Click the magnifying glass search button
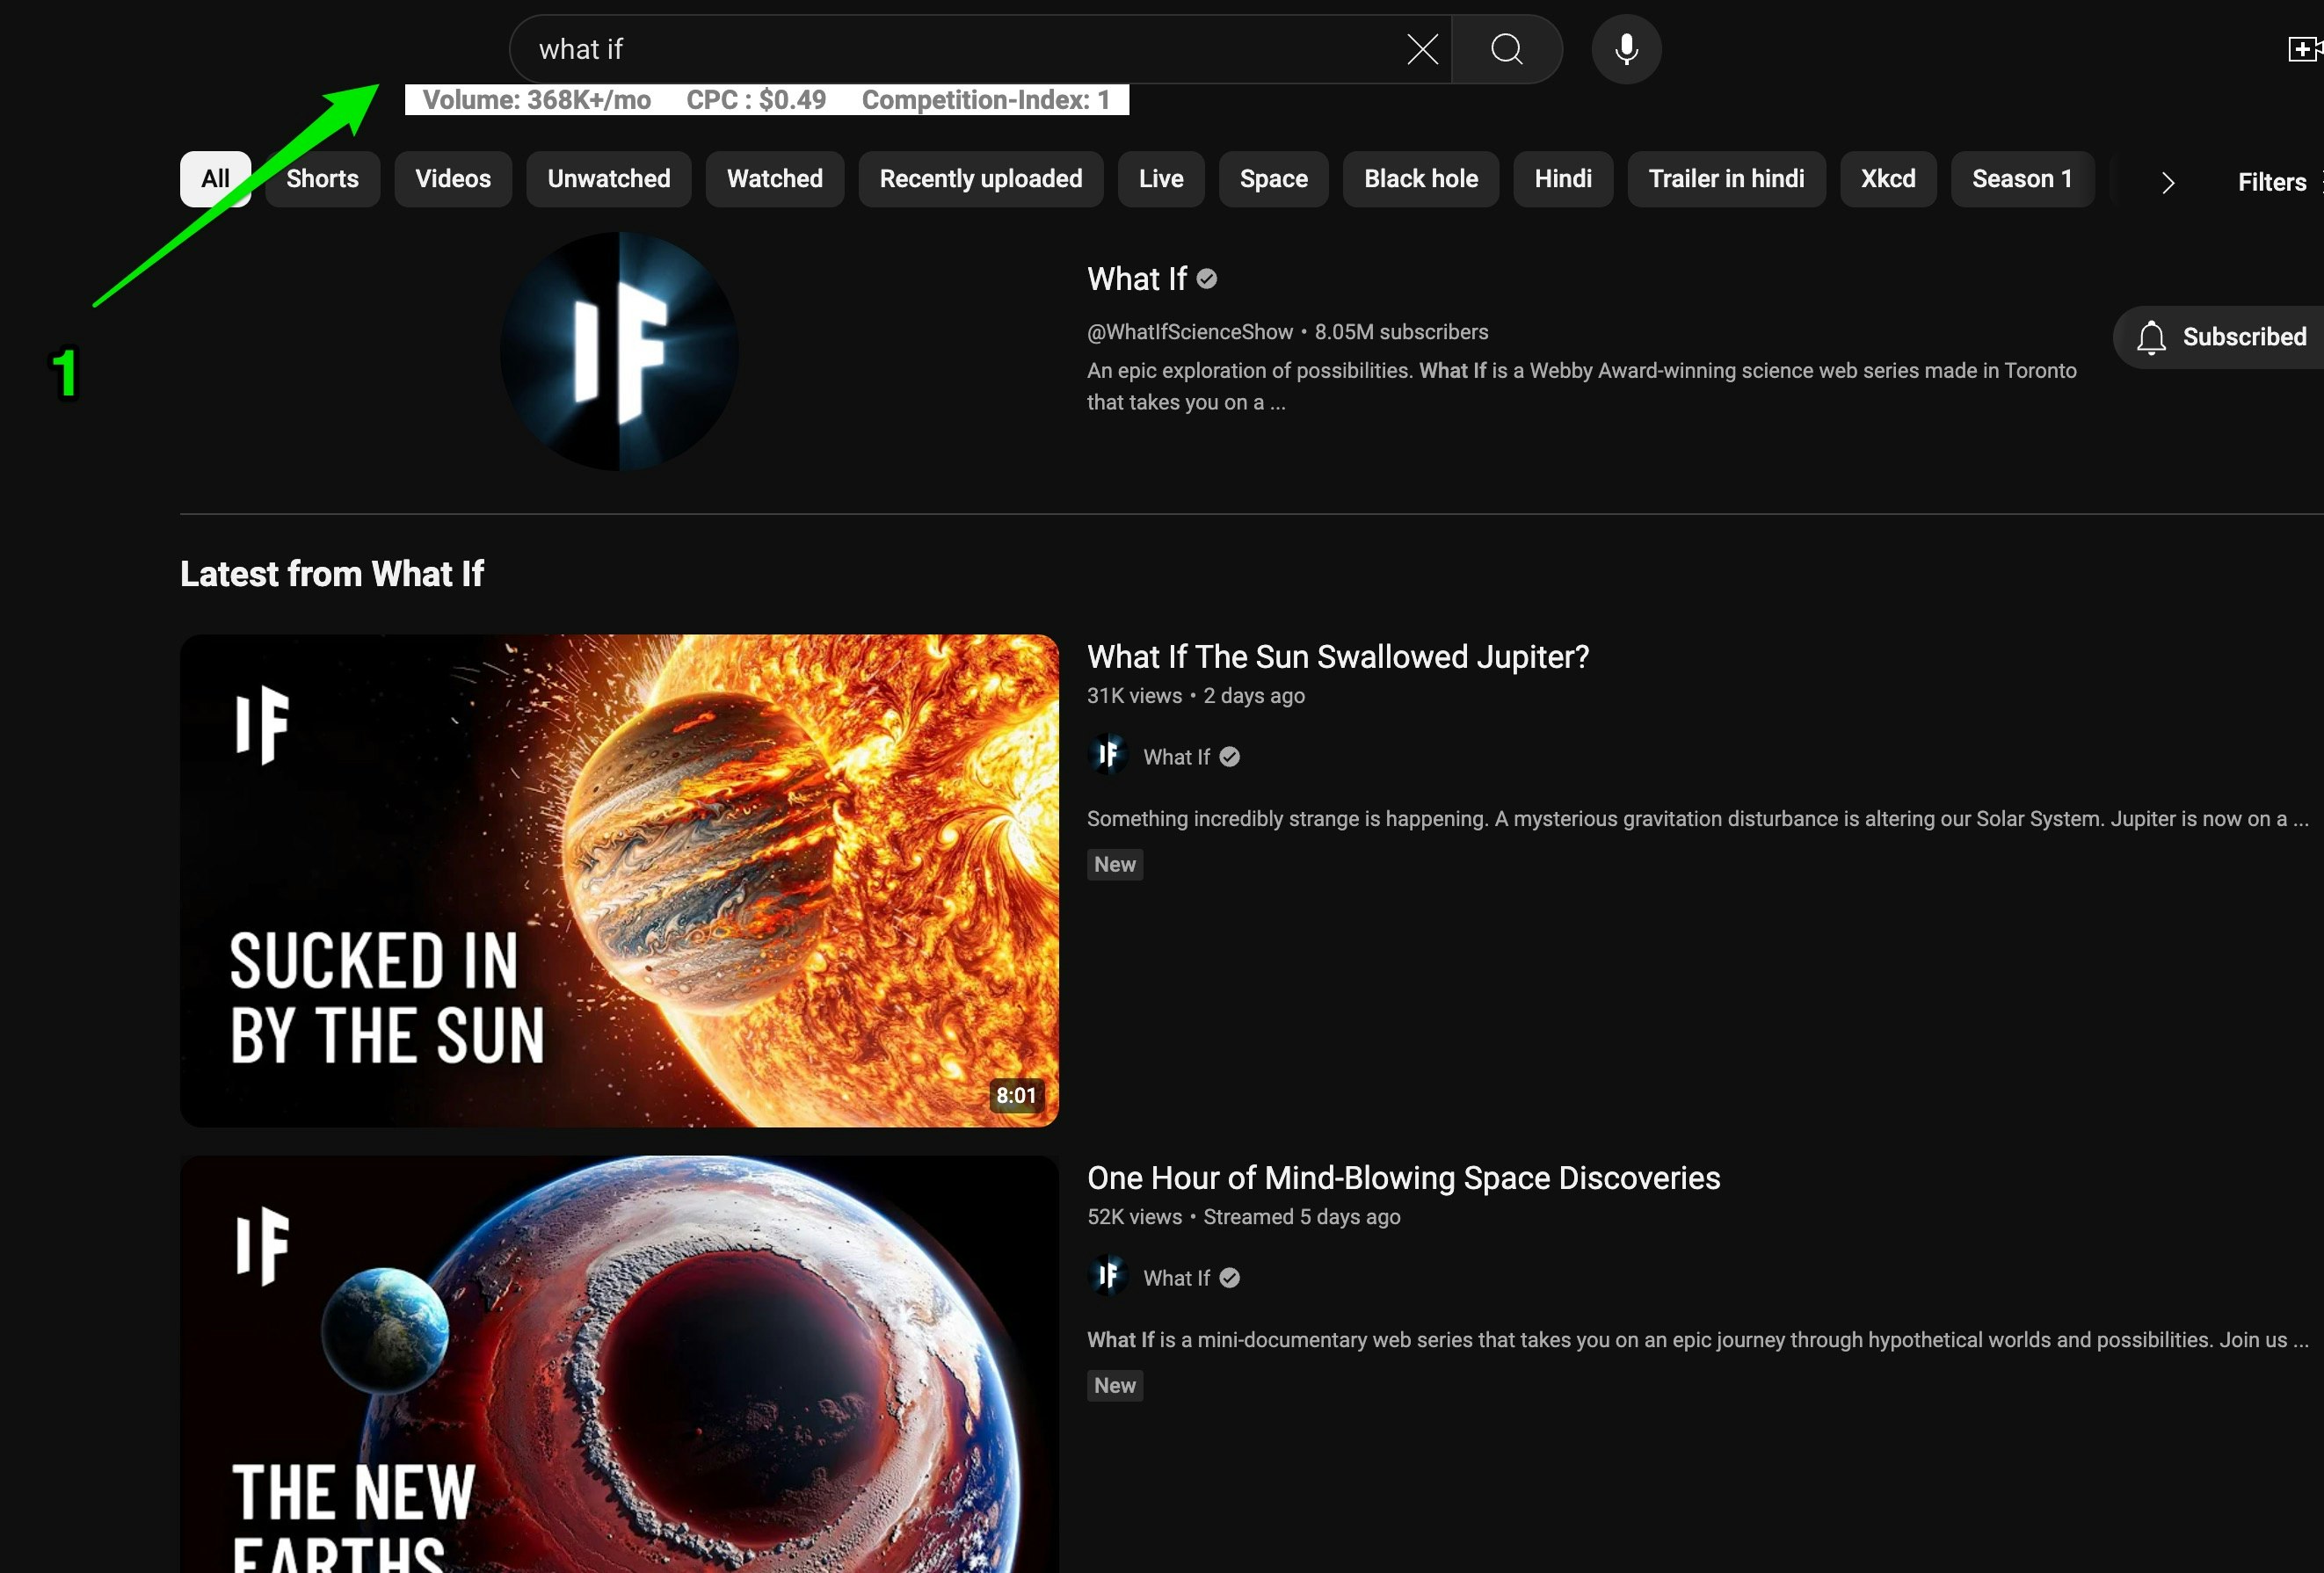2324x1573 pixels. (x=1507, y=49)
